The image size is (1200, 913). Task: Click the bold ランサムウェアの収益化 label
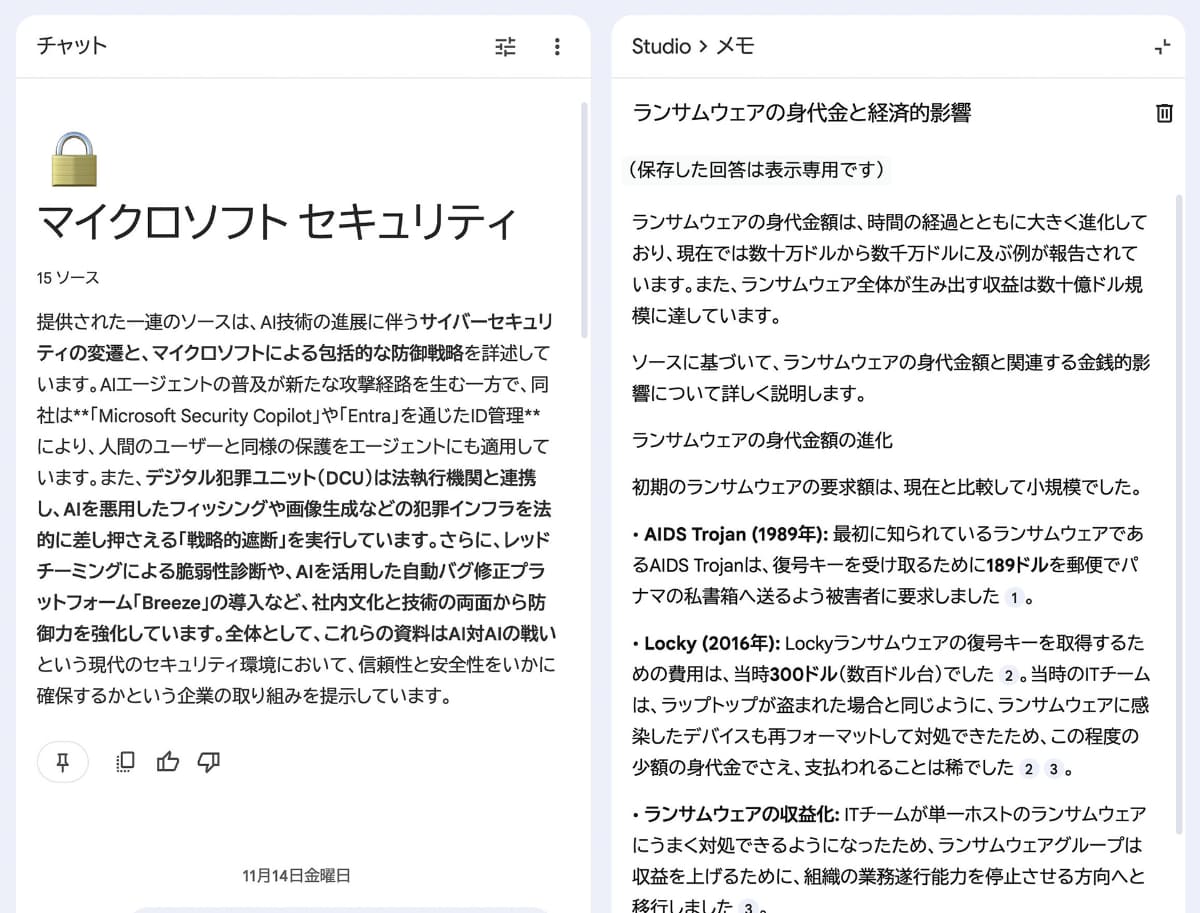[742, 814]
